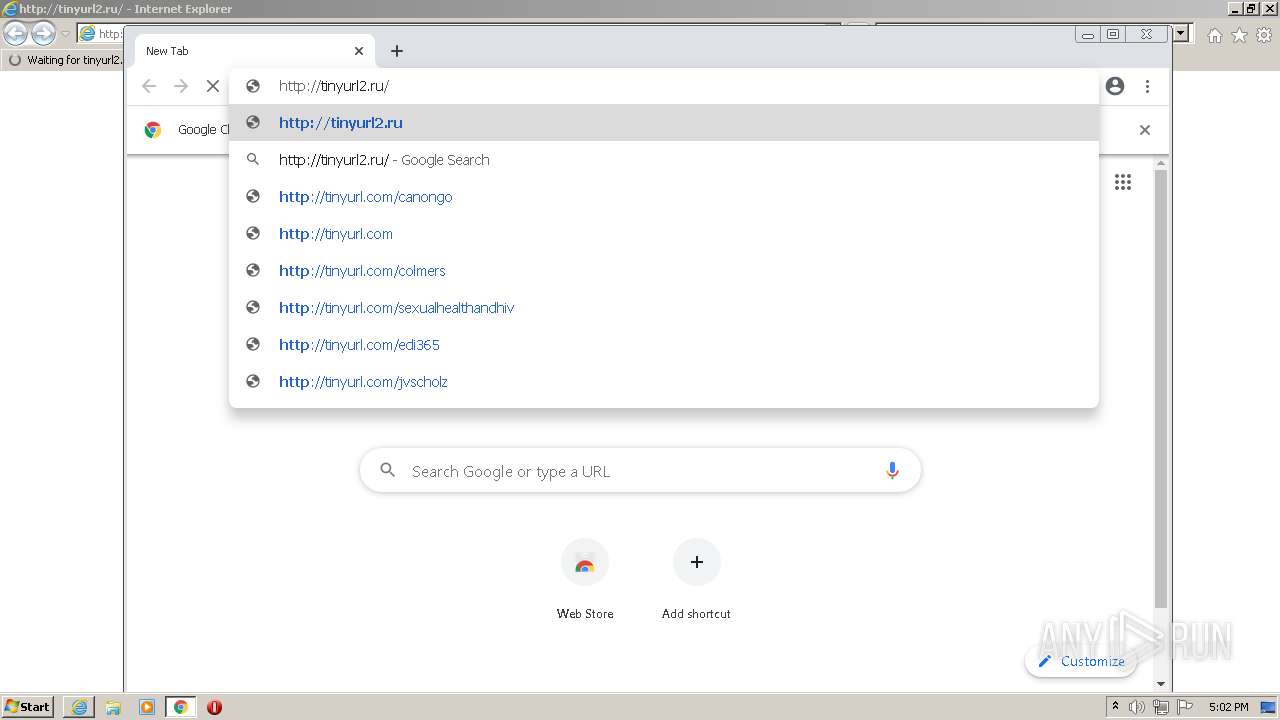Open media player from the taskbar
The height and width of the screenshot is (720, 1280).
pyautogui.click(x=147, y=707)
